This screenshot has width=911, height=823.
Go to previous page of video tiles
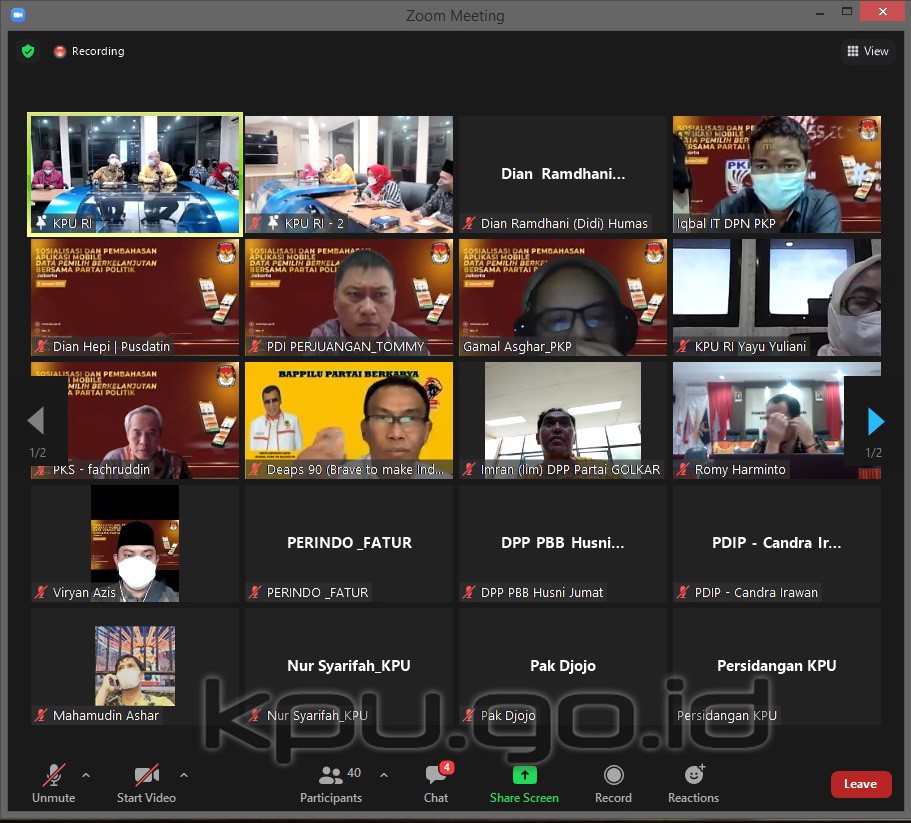point(36,422)
